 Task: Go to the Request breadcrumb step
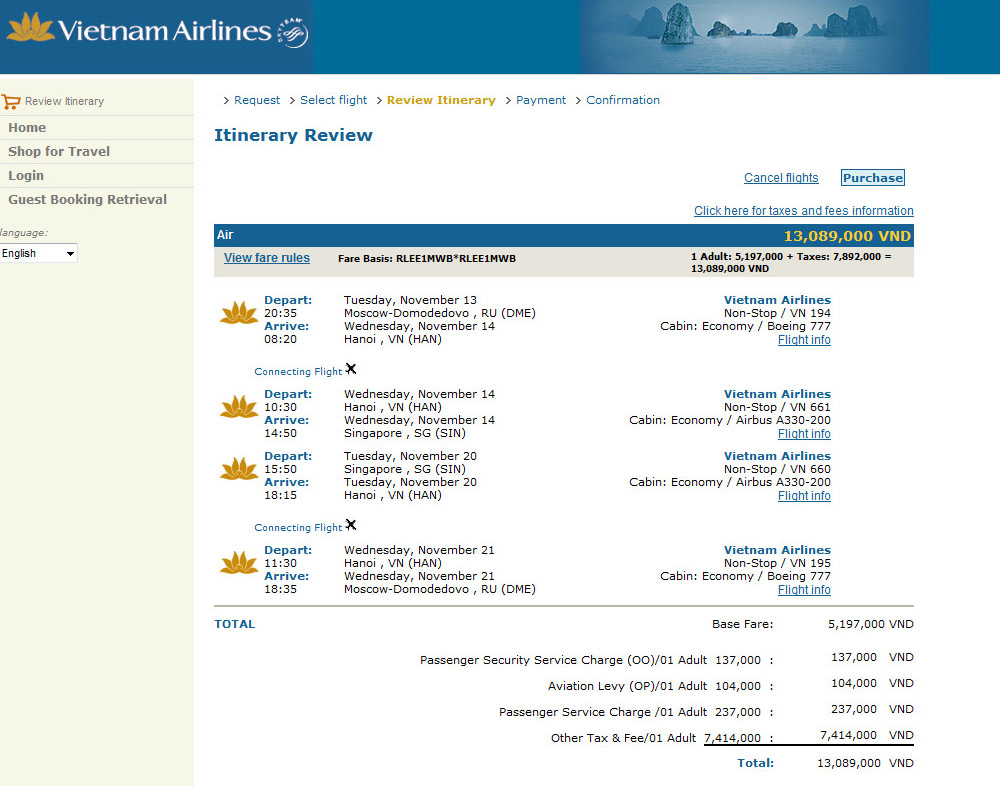256,100
